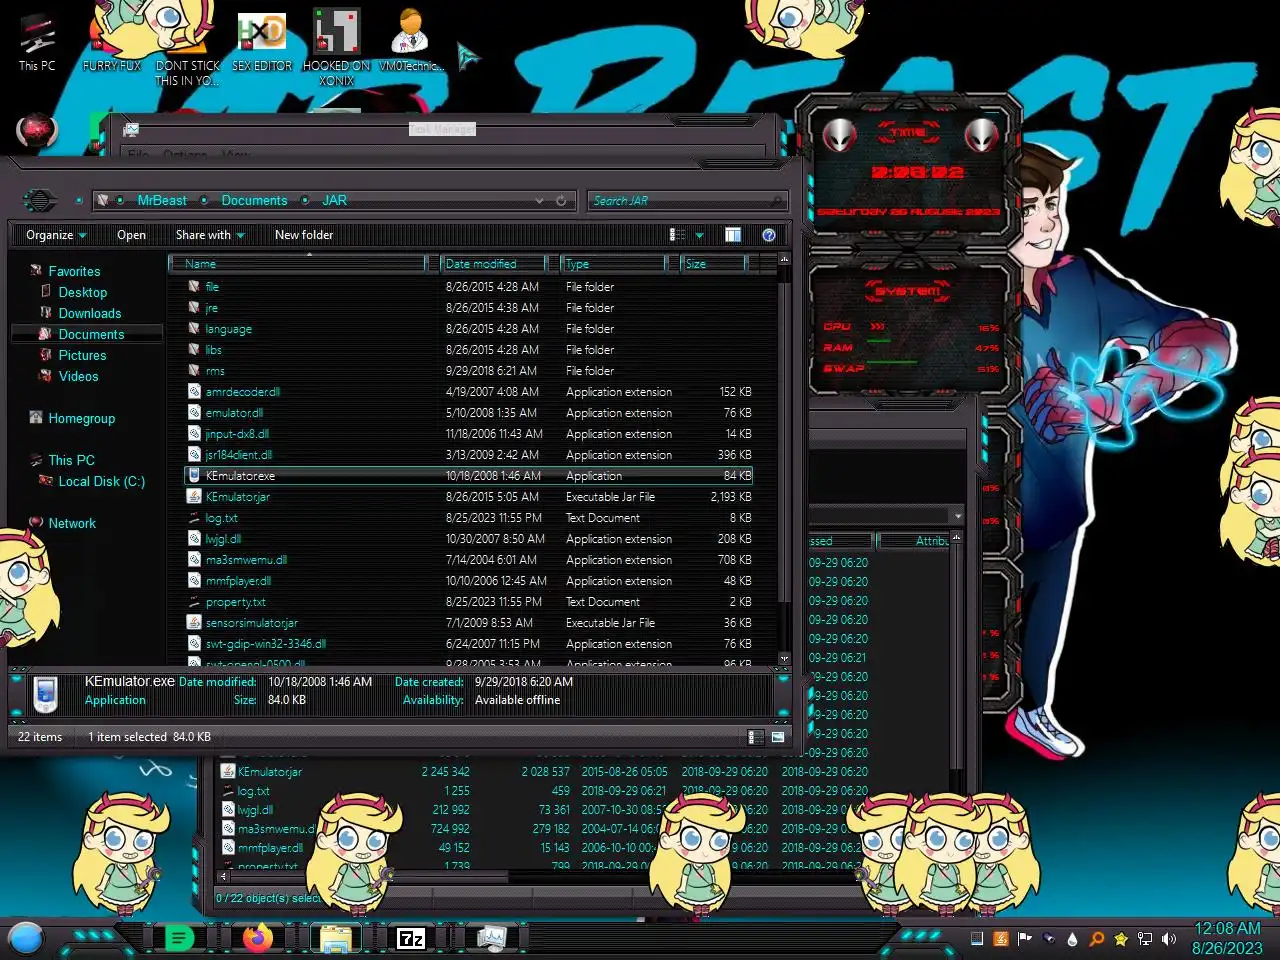Sort by the Date modified column
Screen dimensions: 1280x960
click(x=495, y=264)
